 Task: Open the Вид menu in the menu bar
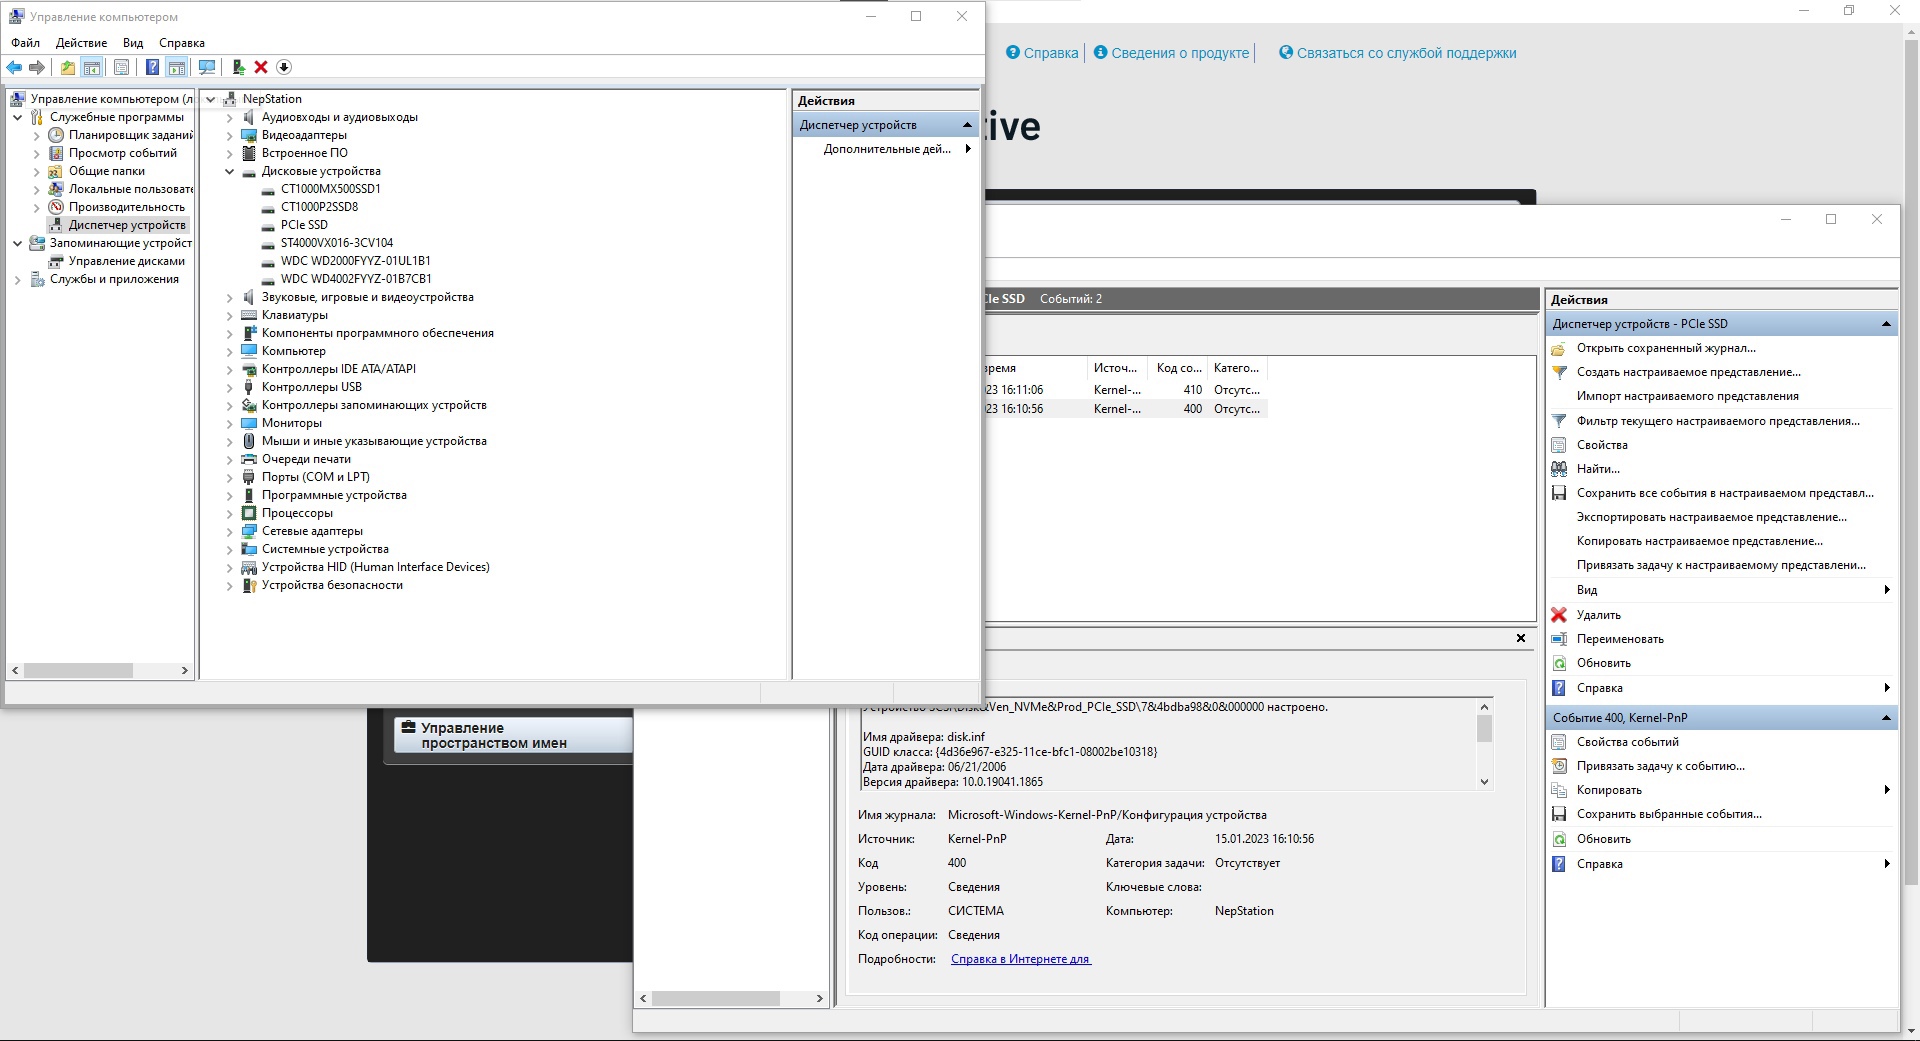(x=133, y=43)
